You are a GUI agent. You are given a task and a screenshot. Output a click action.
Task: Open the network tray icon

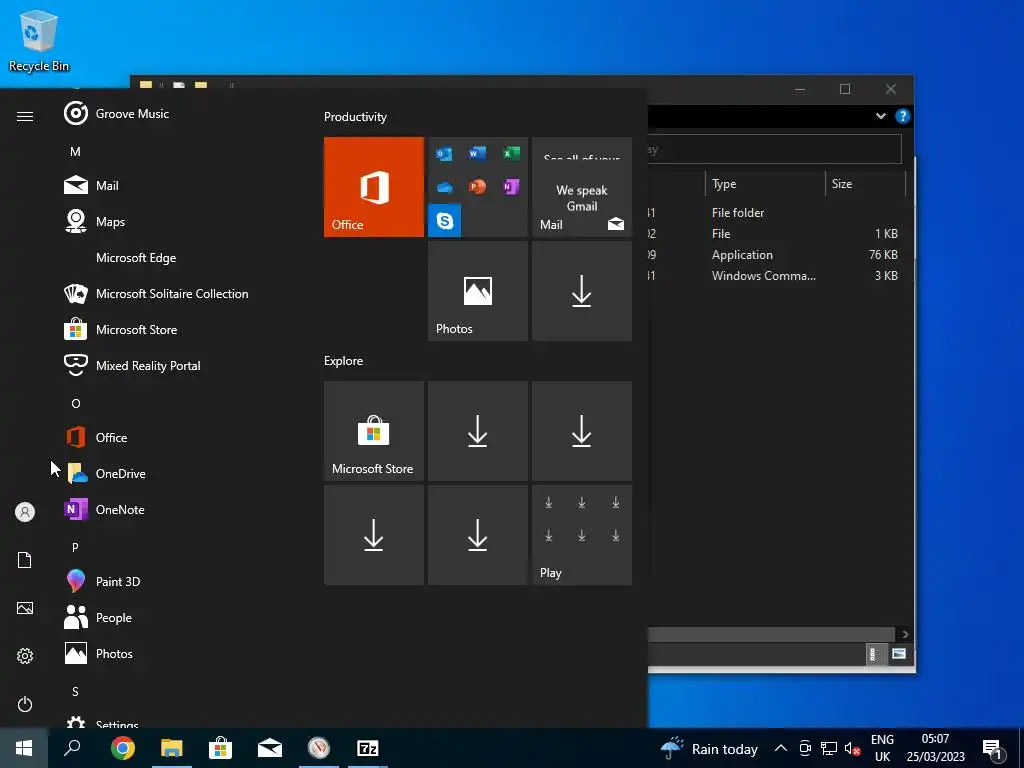pos(829,748)
